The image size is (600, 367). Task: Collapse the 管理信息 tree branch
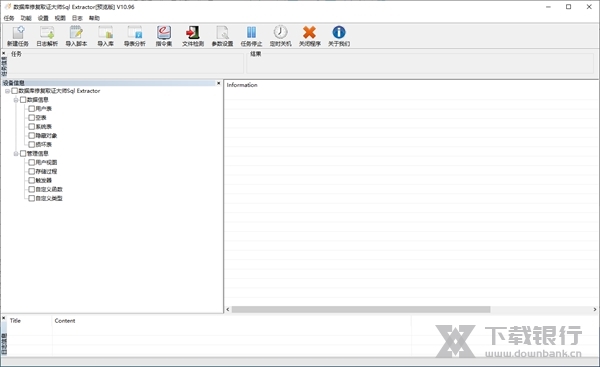[16, 153]
